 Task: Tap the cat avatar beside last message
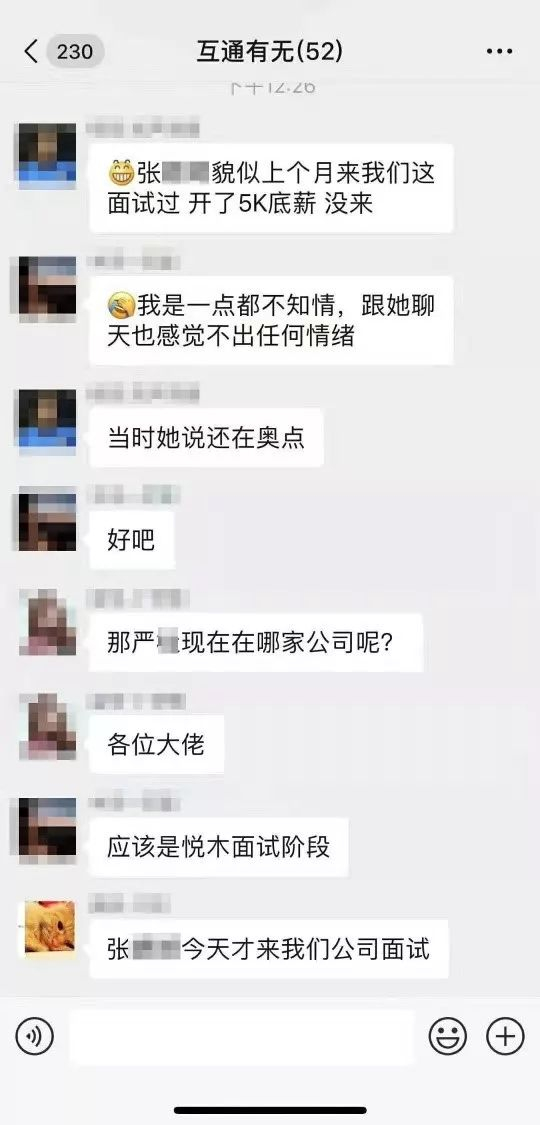[49, 927]
